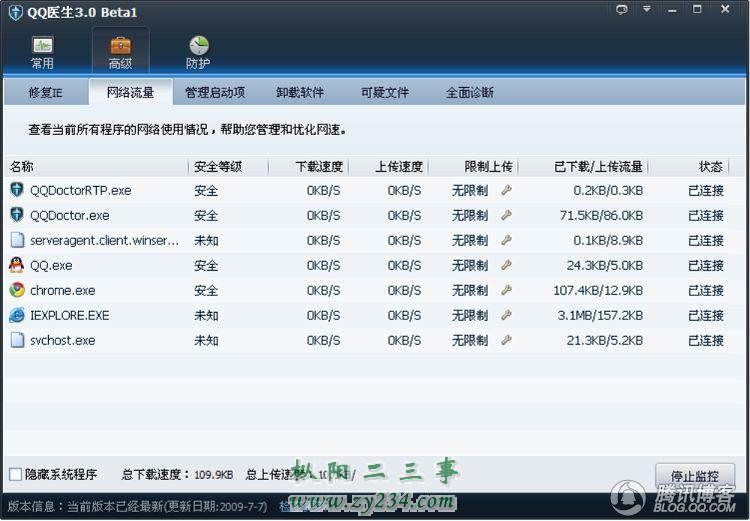Select the serveragent.client file icon
The image size is (750, 521).
tap(17, 240)
